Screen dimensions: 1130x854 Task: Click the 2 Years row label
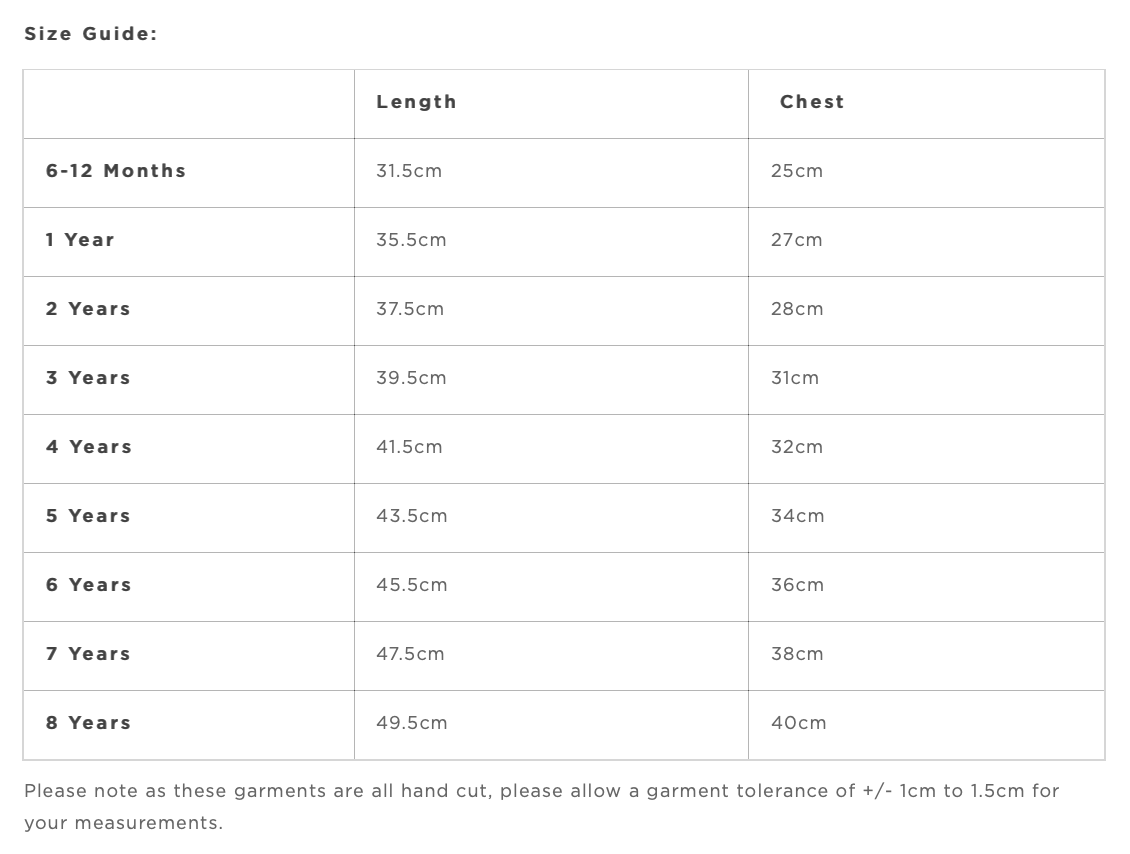pyautogui.click(x=88, y=309)
